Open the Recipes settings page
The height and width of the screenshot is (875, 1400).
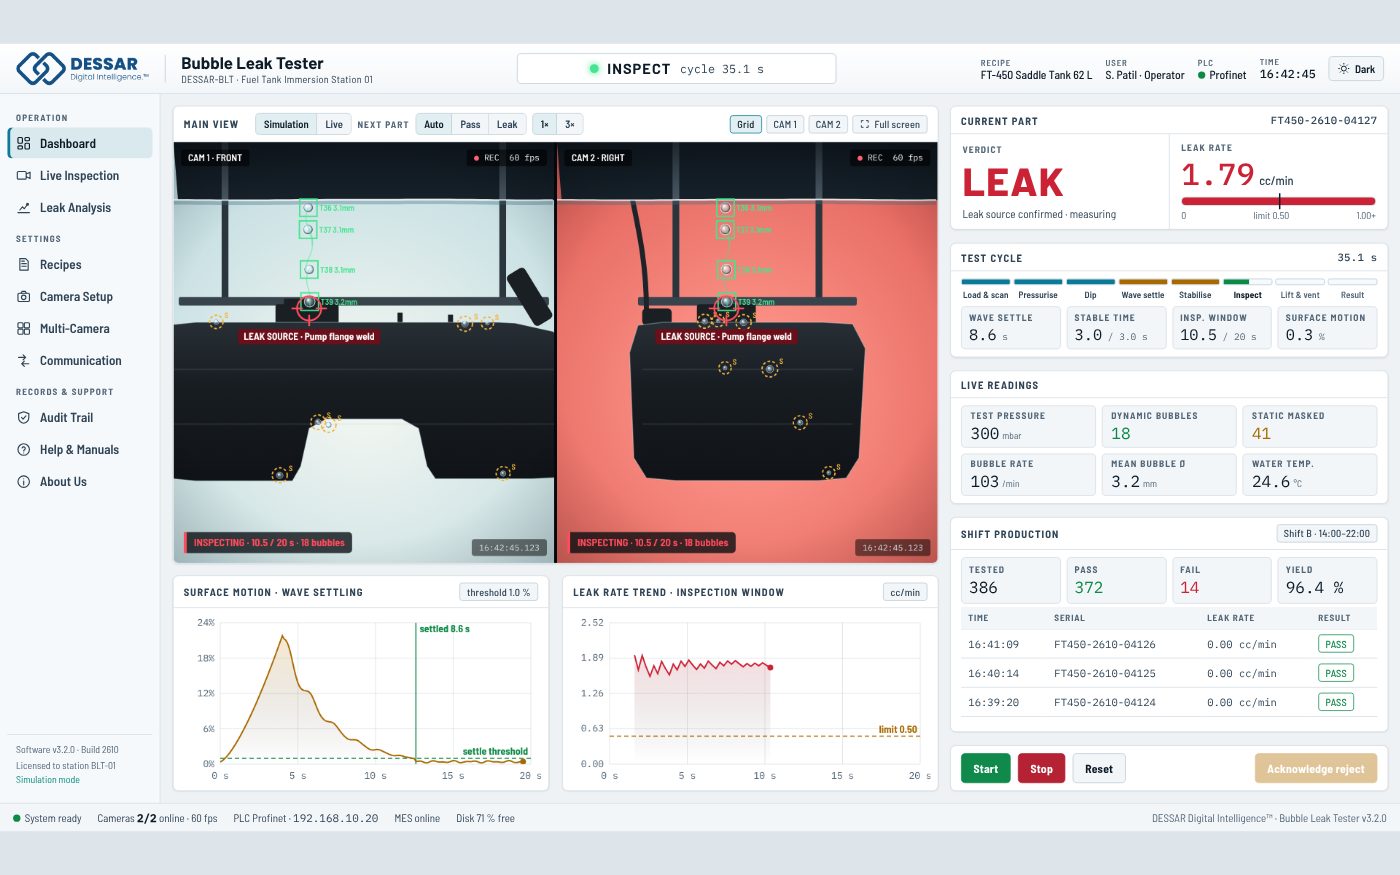tap(80, 264)
